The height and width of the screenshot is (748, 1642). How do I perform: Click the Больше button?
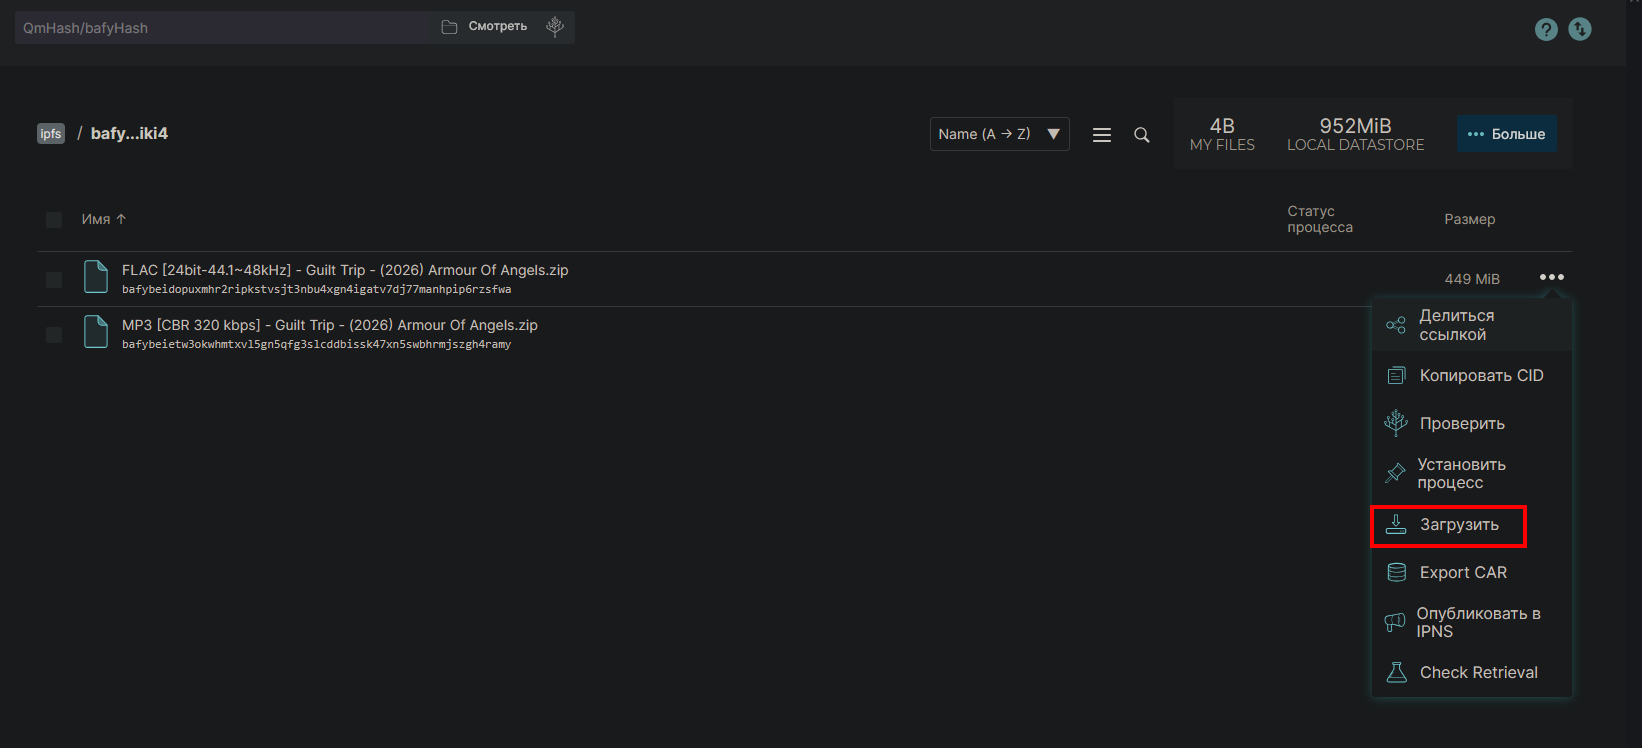click(1507, 134)
